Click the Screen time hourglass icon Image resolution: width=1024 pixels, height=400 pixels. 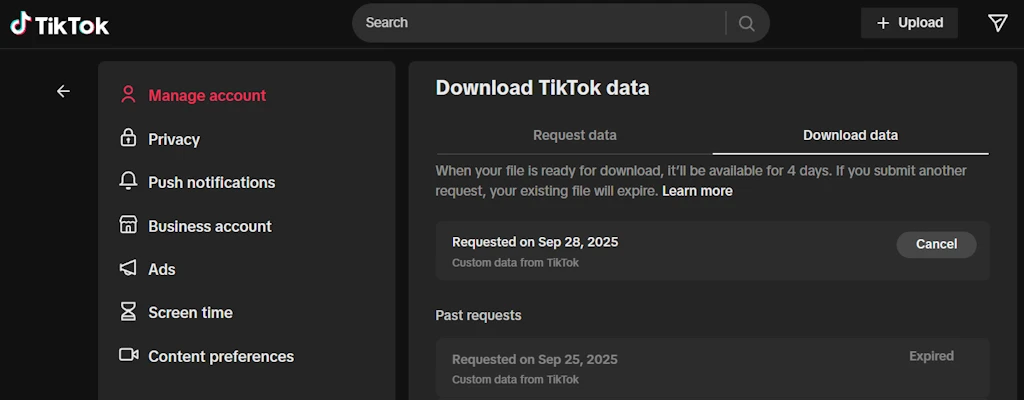[x=128, y=312]
